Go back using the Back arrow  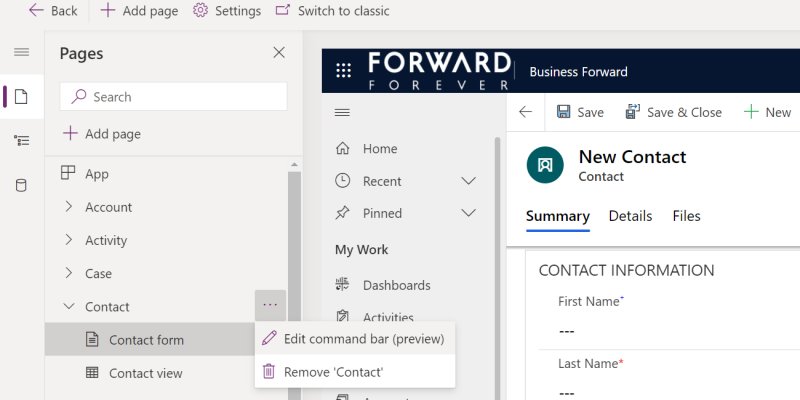pyautogui.click(x=53, y=11)
